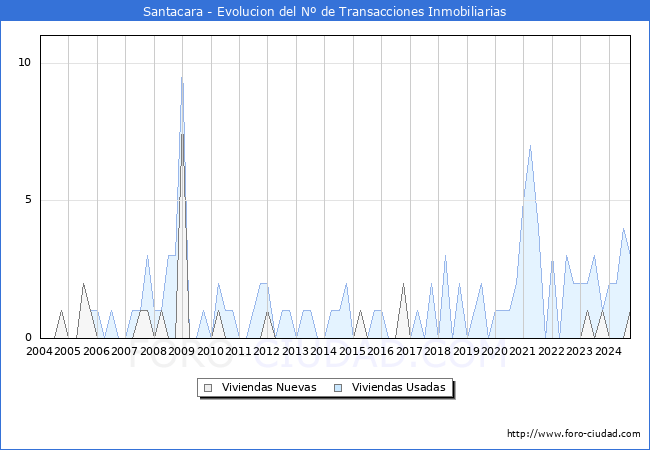Click the x-axis year label 2017

coord(409,351)
